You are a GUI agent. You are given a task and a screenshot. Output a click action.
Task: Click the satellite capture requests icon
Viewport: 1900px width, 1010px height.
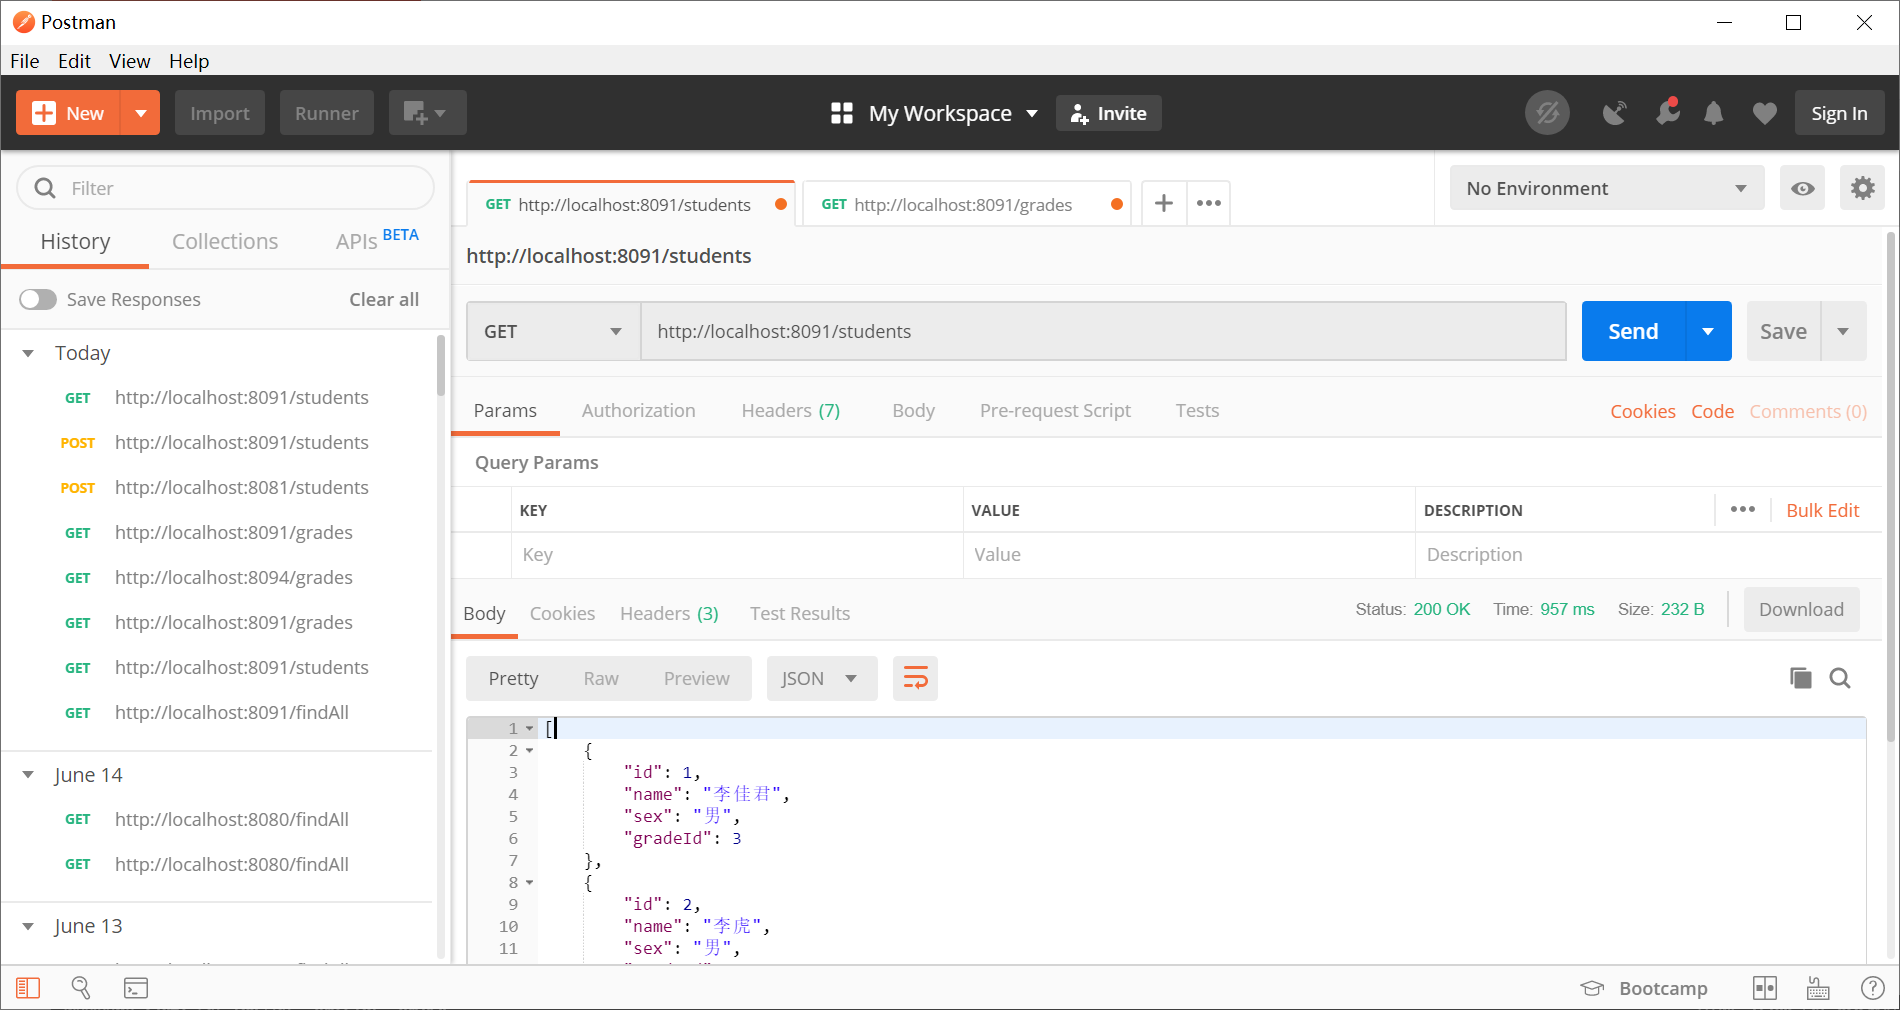[1614, 113]
